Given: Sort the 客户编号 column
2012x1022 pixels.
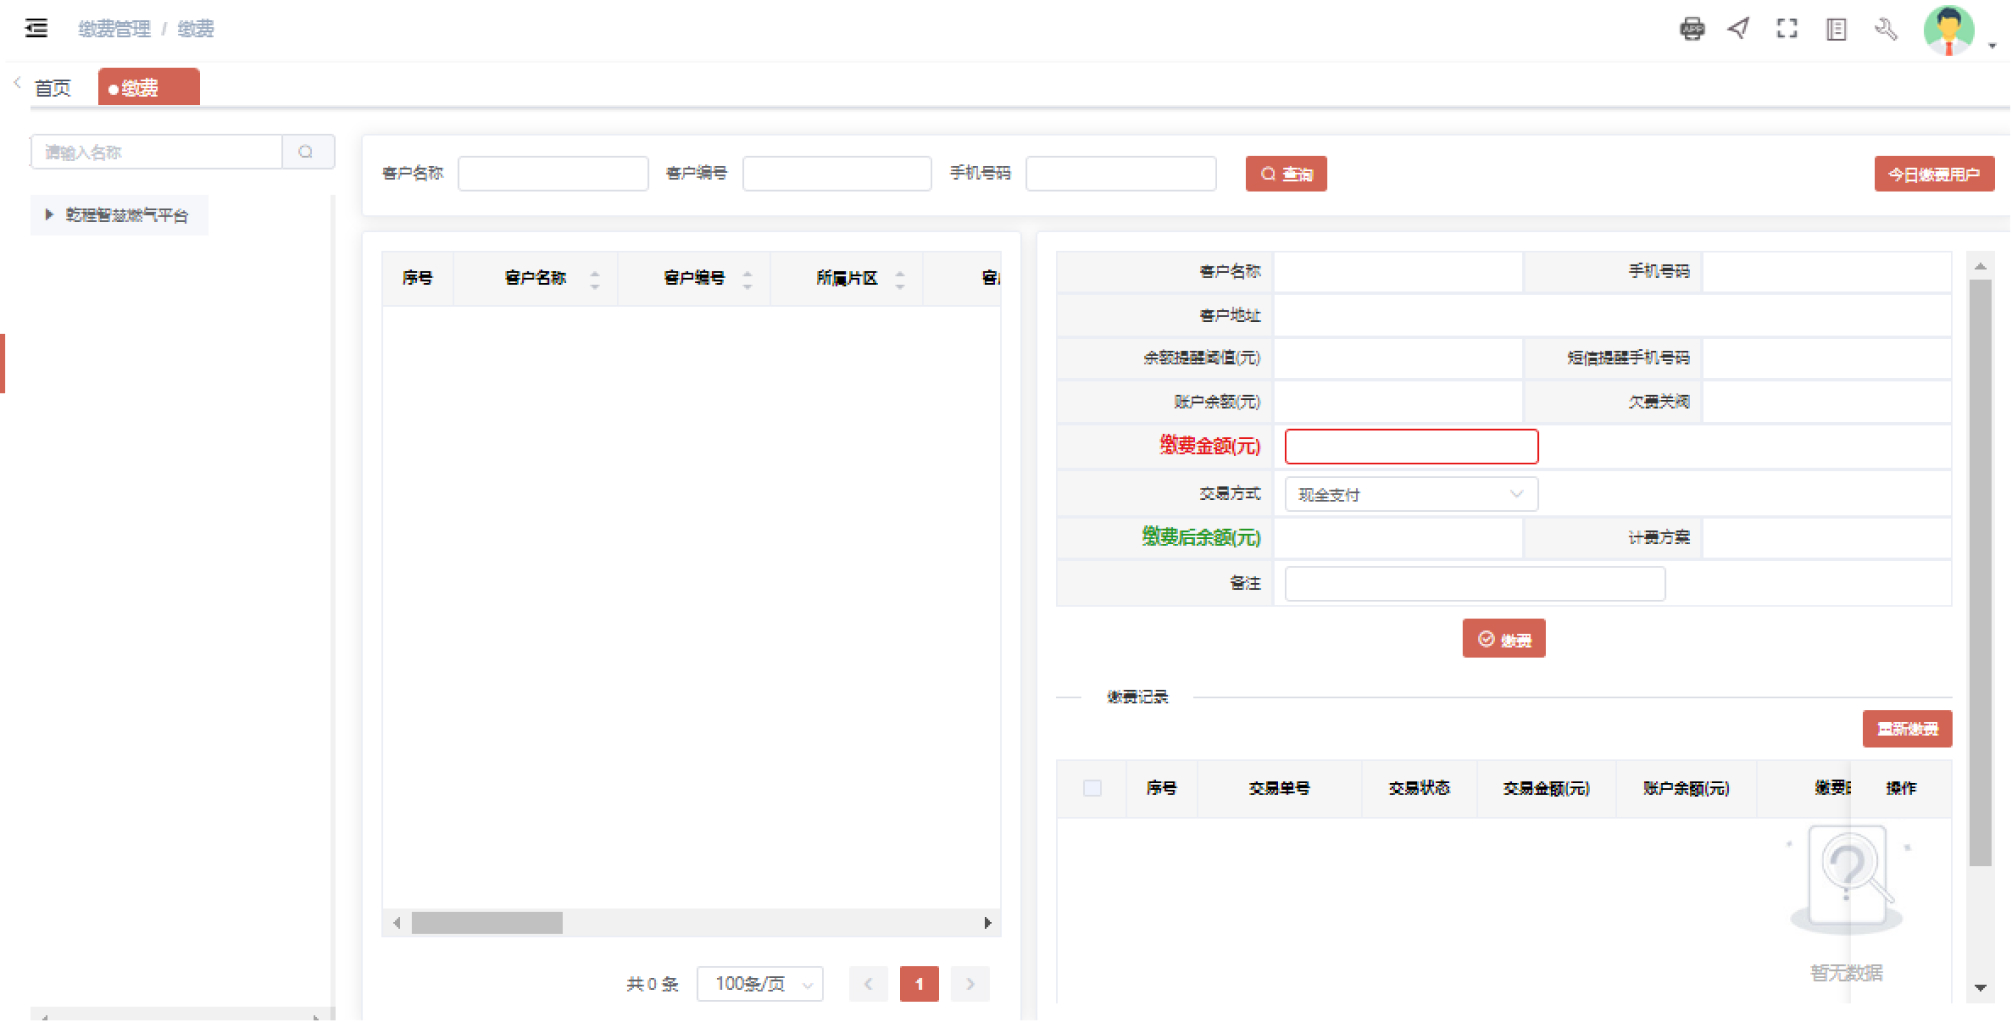Looking at the screenshot, I should (747, 279).
